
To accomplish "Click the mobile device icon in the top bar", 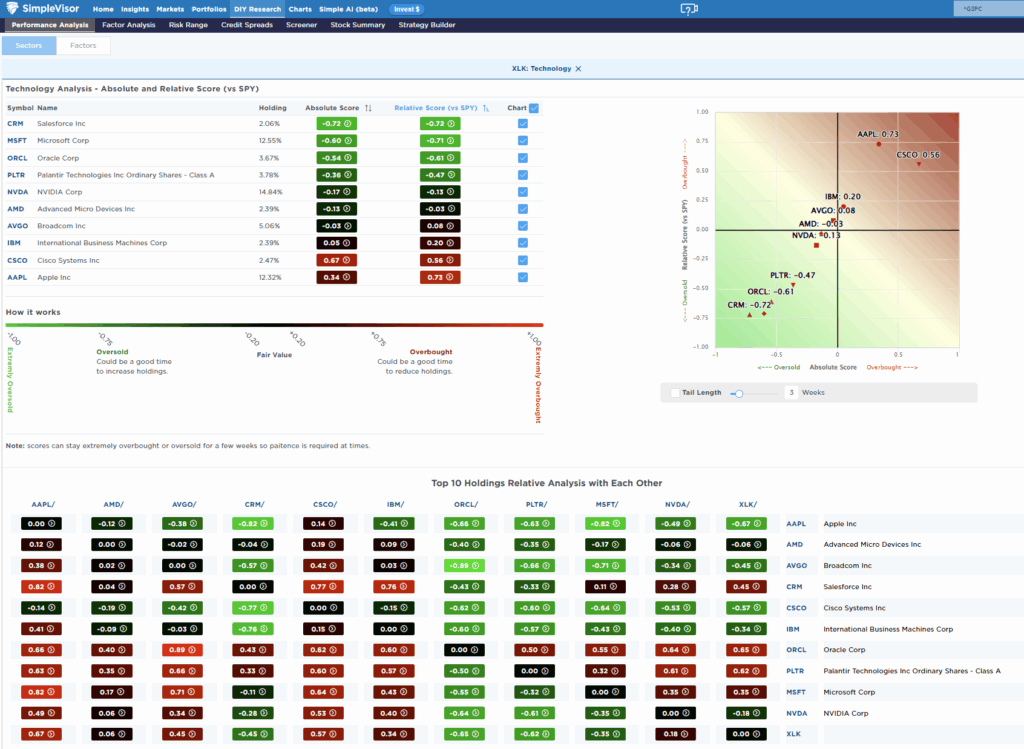I will [x=690, y=8].
